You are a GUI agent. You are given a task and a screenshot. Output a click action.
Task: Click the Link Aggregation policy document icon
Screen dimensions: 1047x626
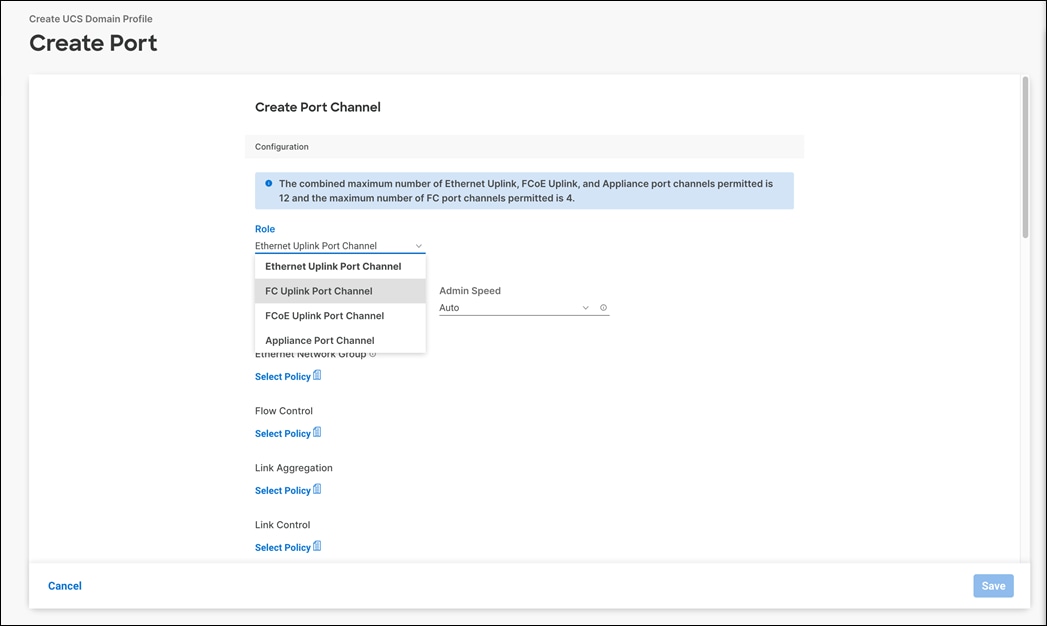(x=317, y=489)
